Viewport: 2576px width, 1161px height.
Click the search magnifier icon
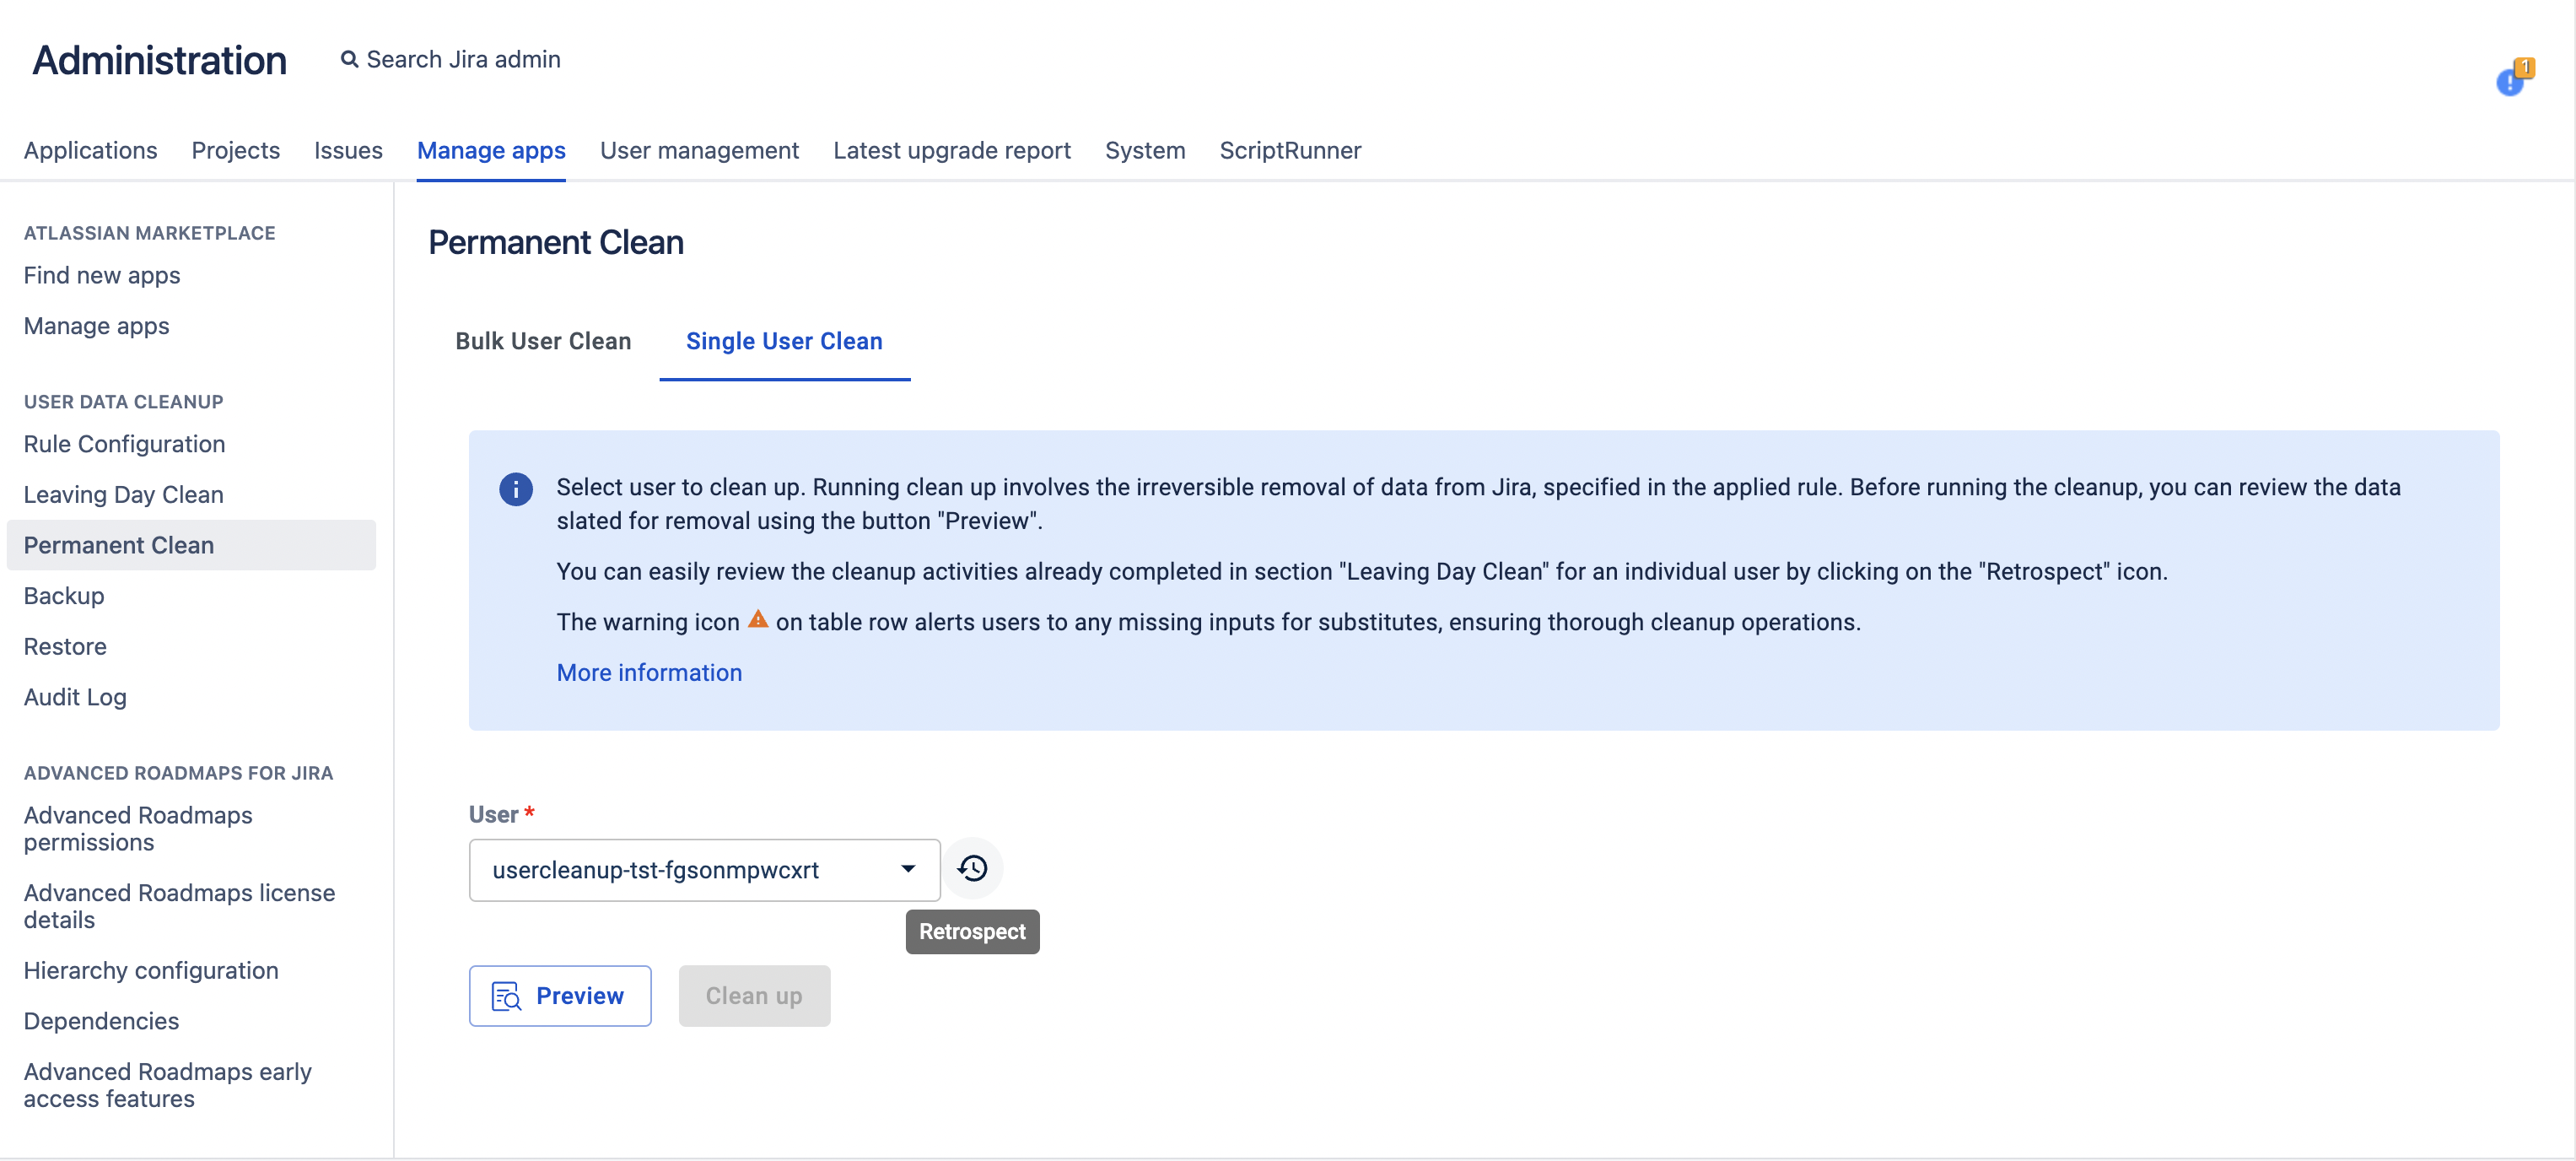349,60
